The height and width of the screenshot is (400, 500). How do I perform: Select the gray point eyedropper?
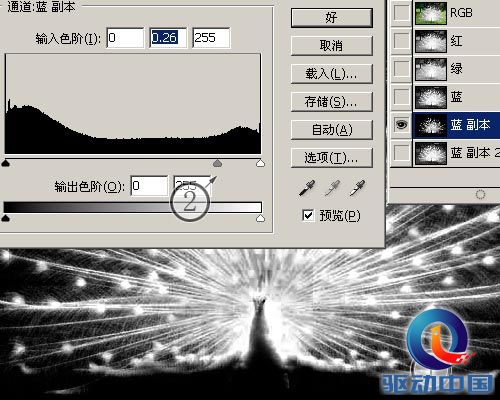pos(332,188)
